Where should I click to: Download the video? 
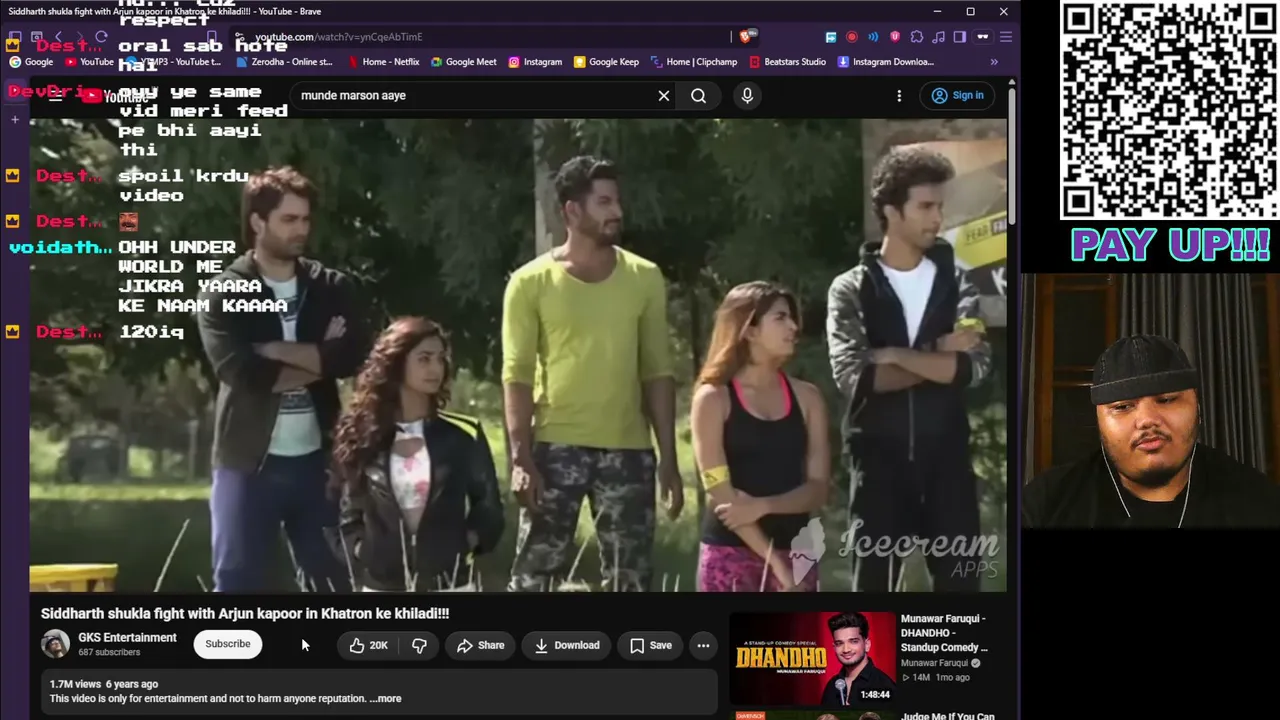(566, 645)
